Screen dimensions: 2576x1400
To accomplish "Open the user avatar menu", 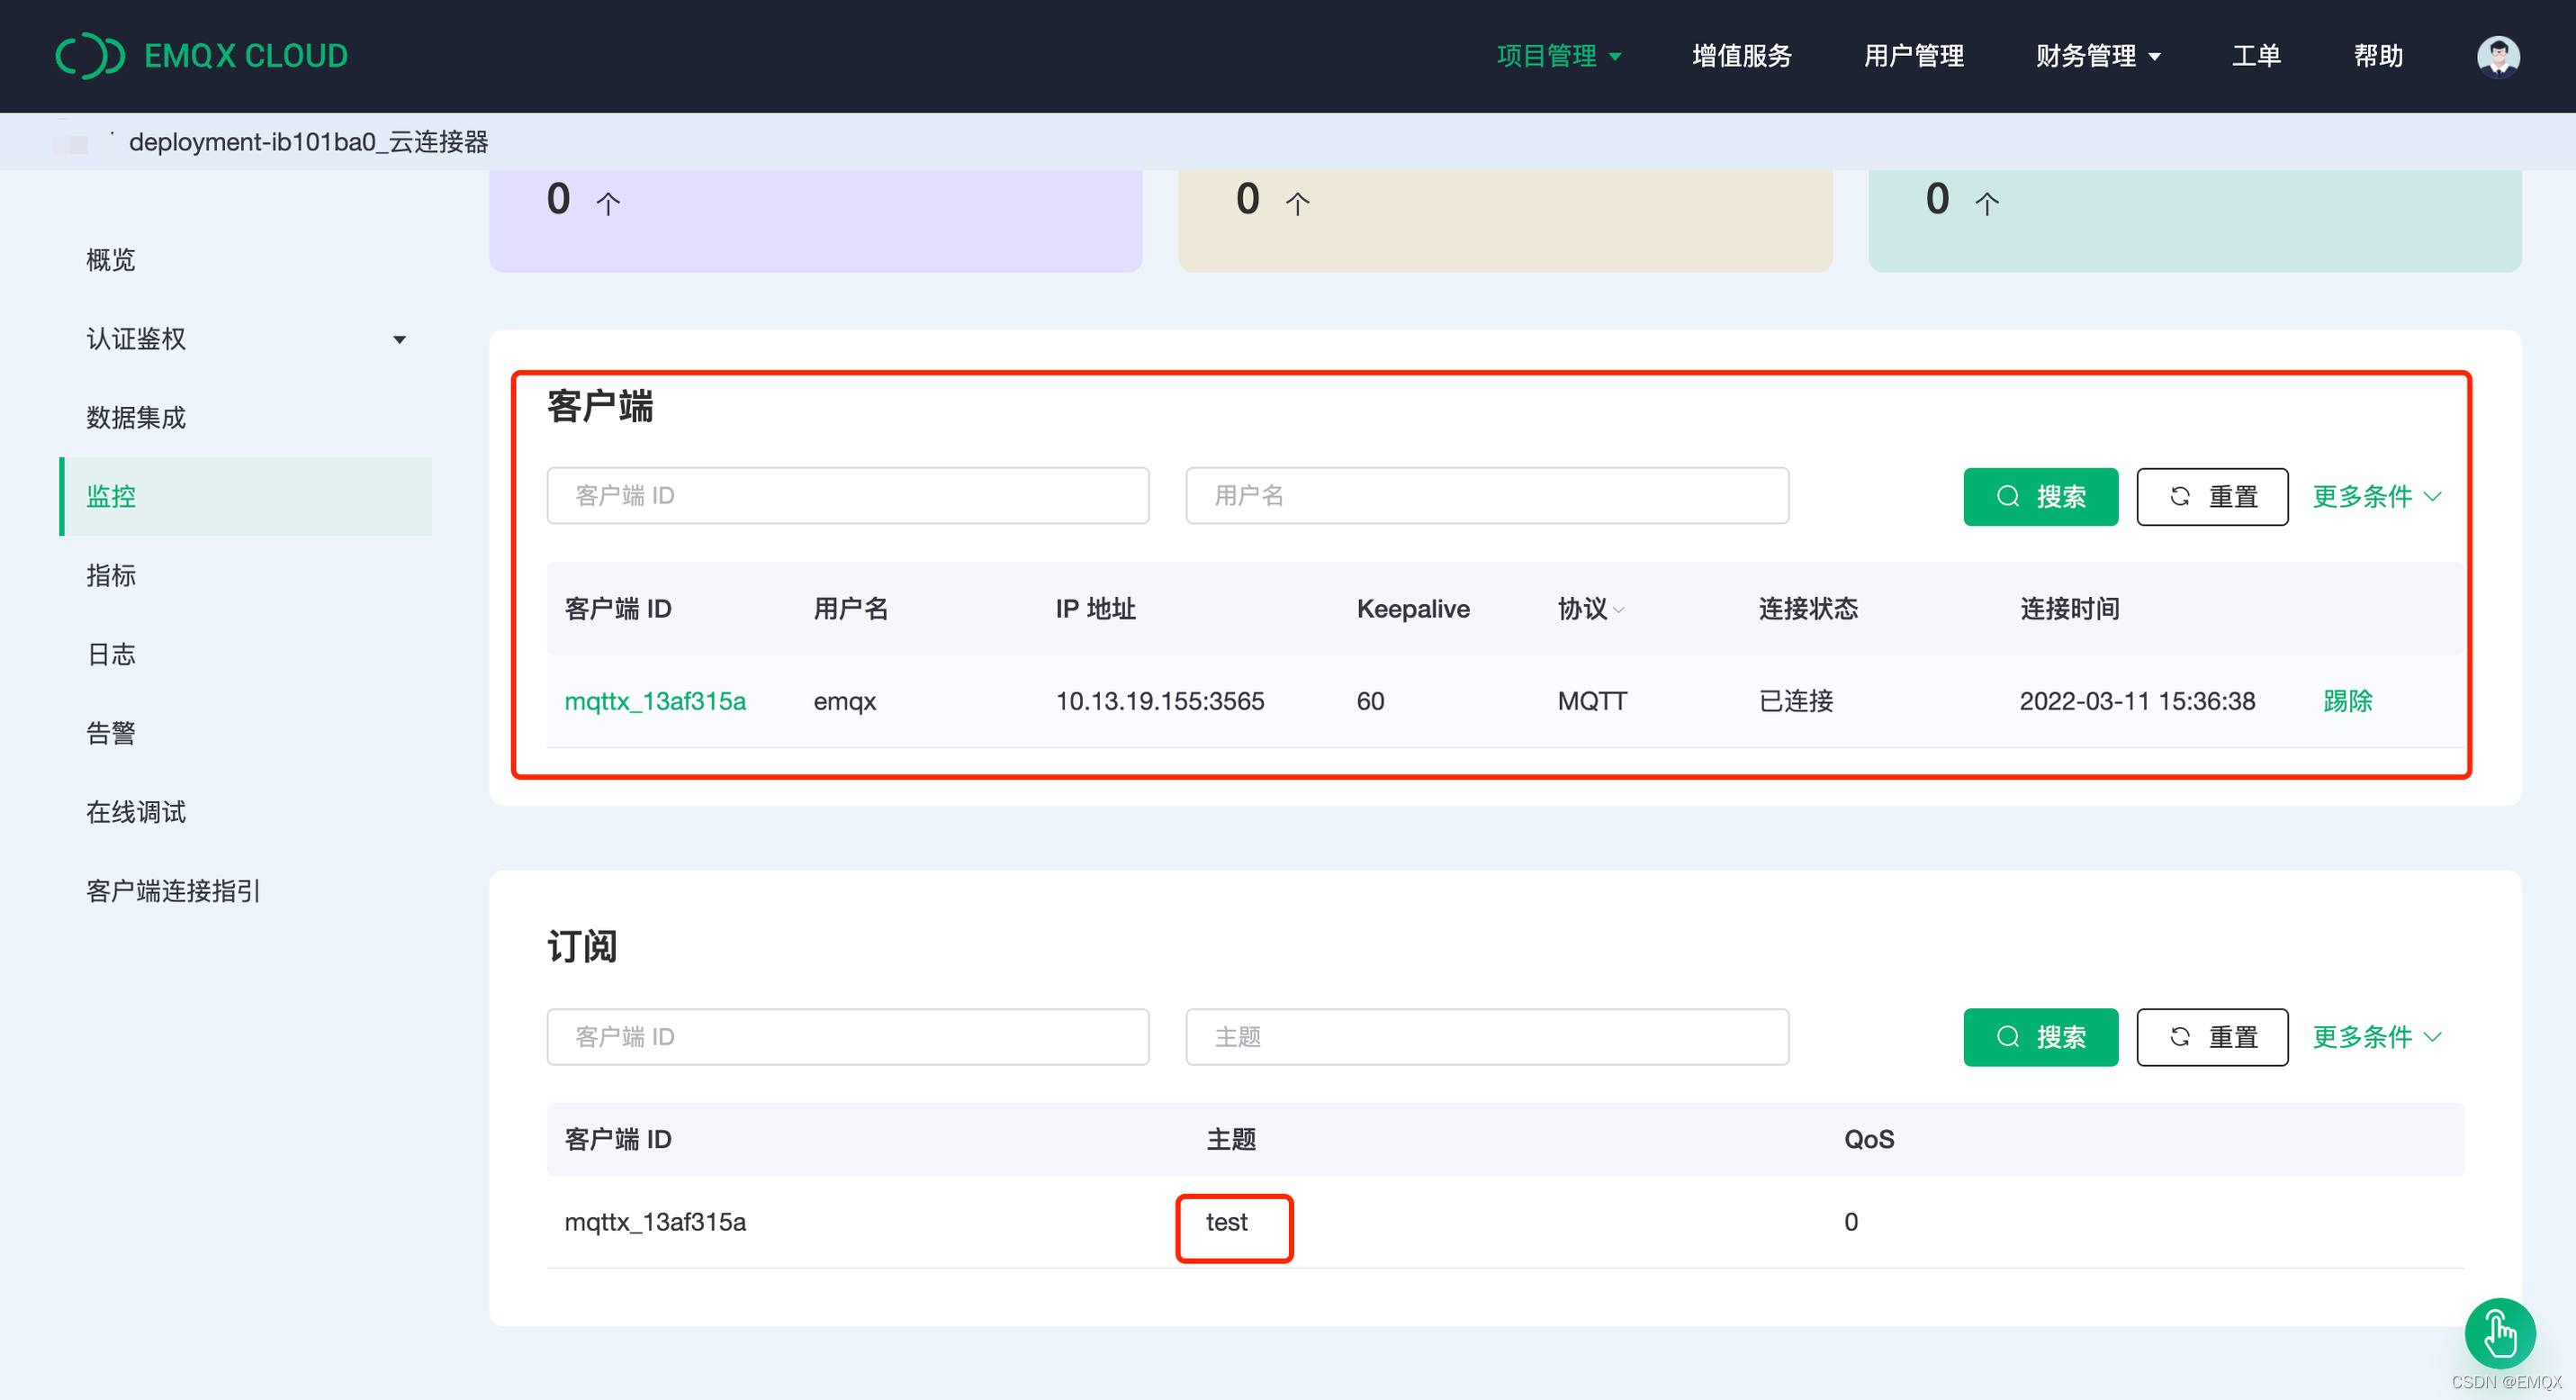I will (x=2497, y=56).
